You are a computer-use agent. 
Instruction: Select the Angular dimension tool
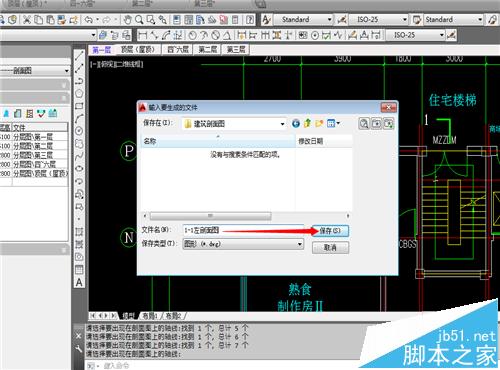[x=227, y=35]
